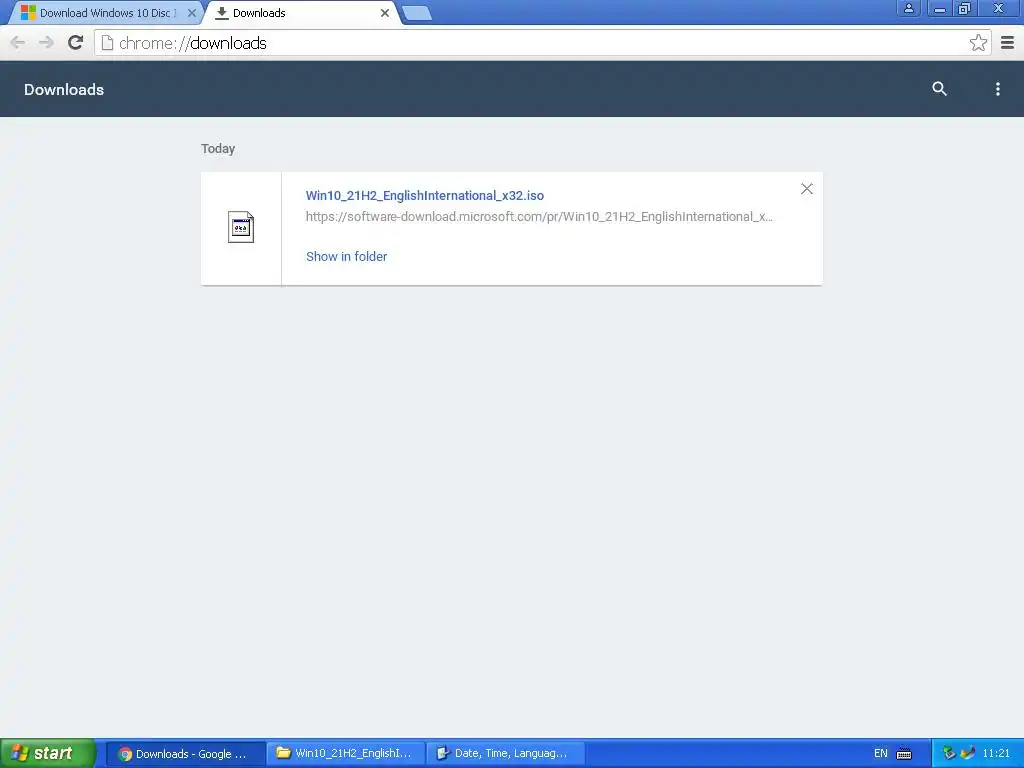Open Date, Time, Languag... taskbar button
The image size is (1024, 768).
point(505,754)
